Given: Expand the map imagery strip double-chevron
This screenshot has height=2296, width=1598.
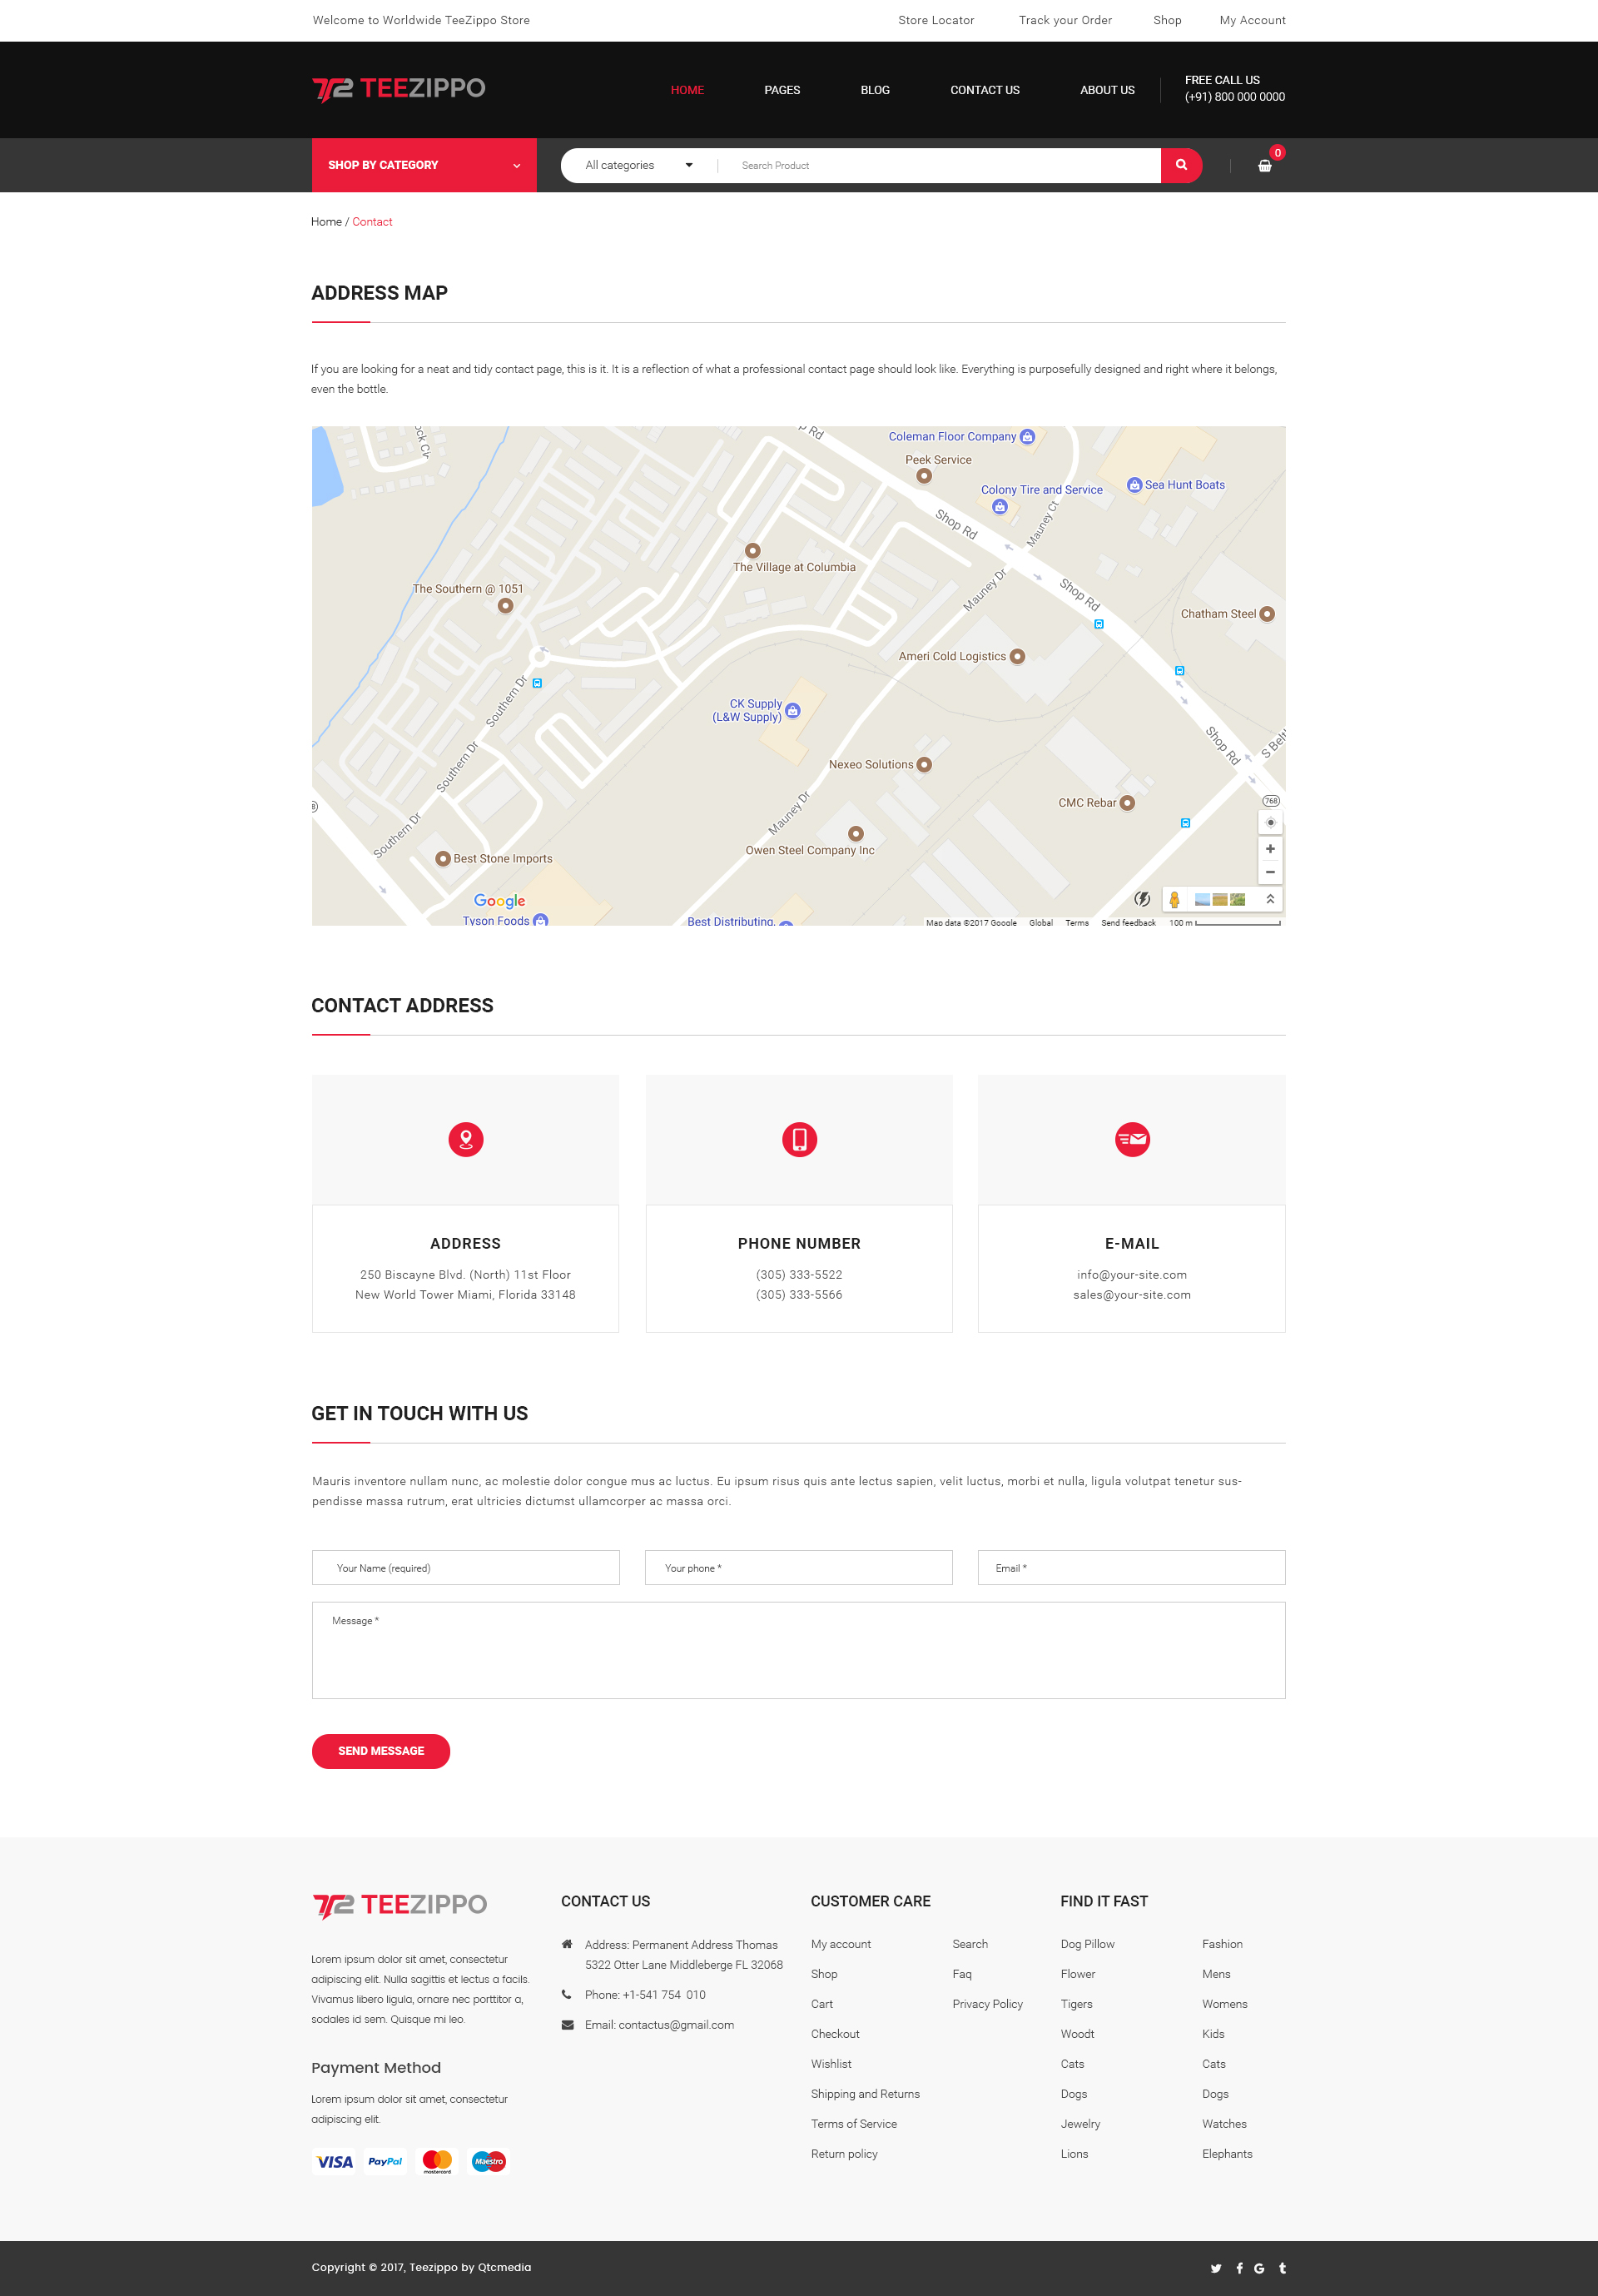Looking at the screenshot, I should tap(1270, 899).
